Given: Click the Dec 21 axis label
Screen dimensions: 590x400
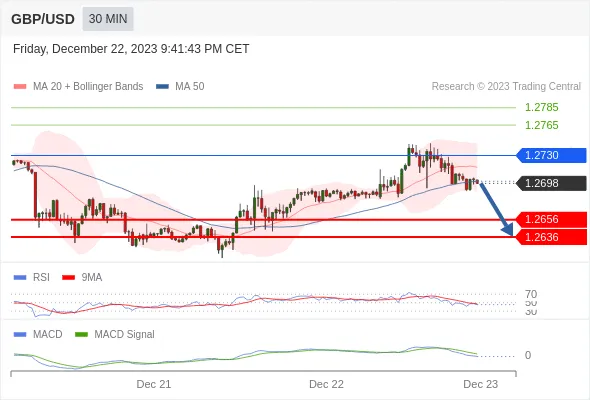Looking at the screenshot, I should pos(154,384).
